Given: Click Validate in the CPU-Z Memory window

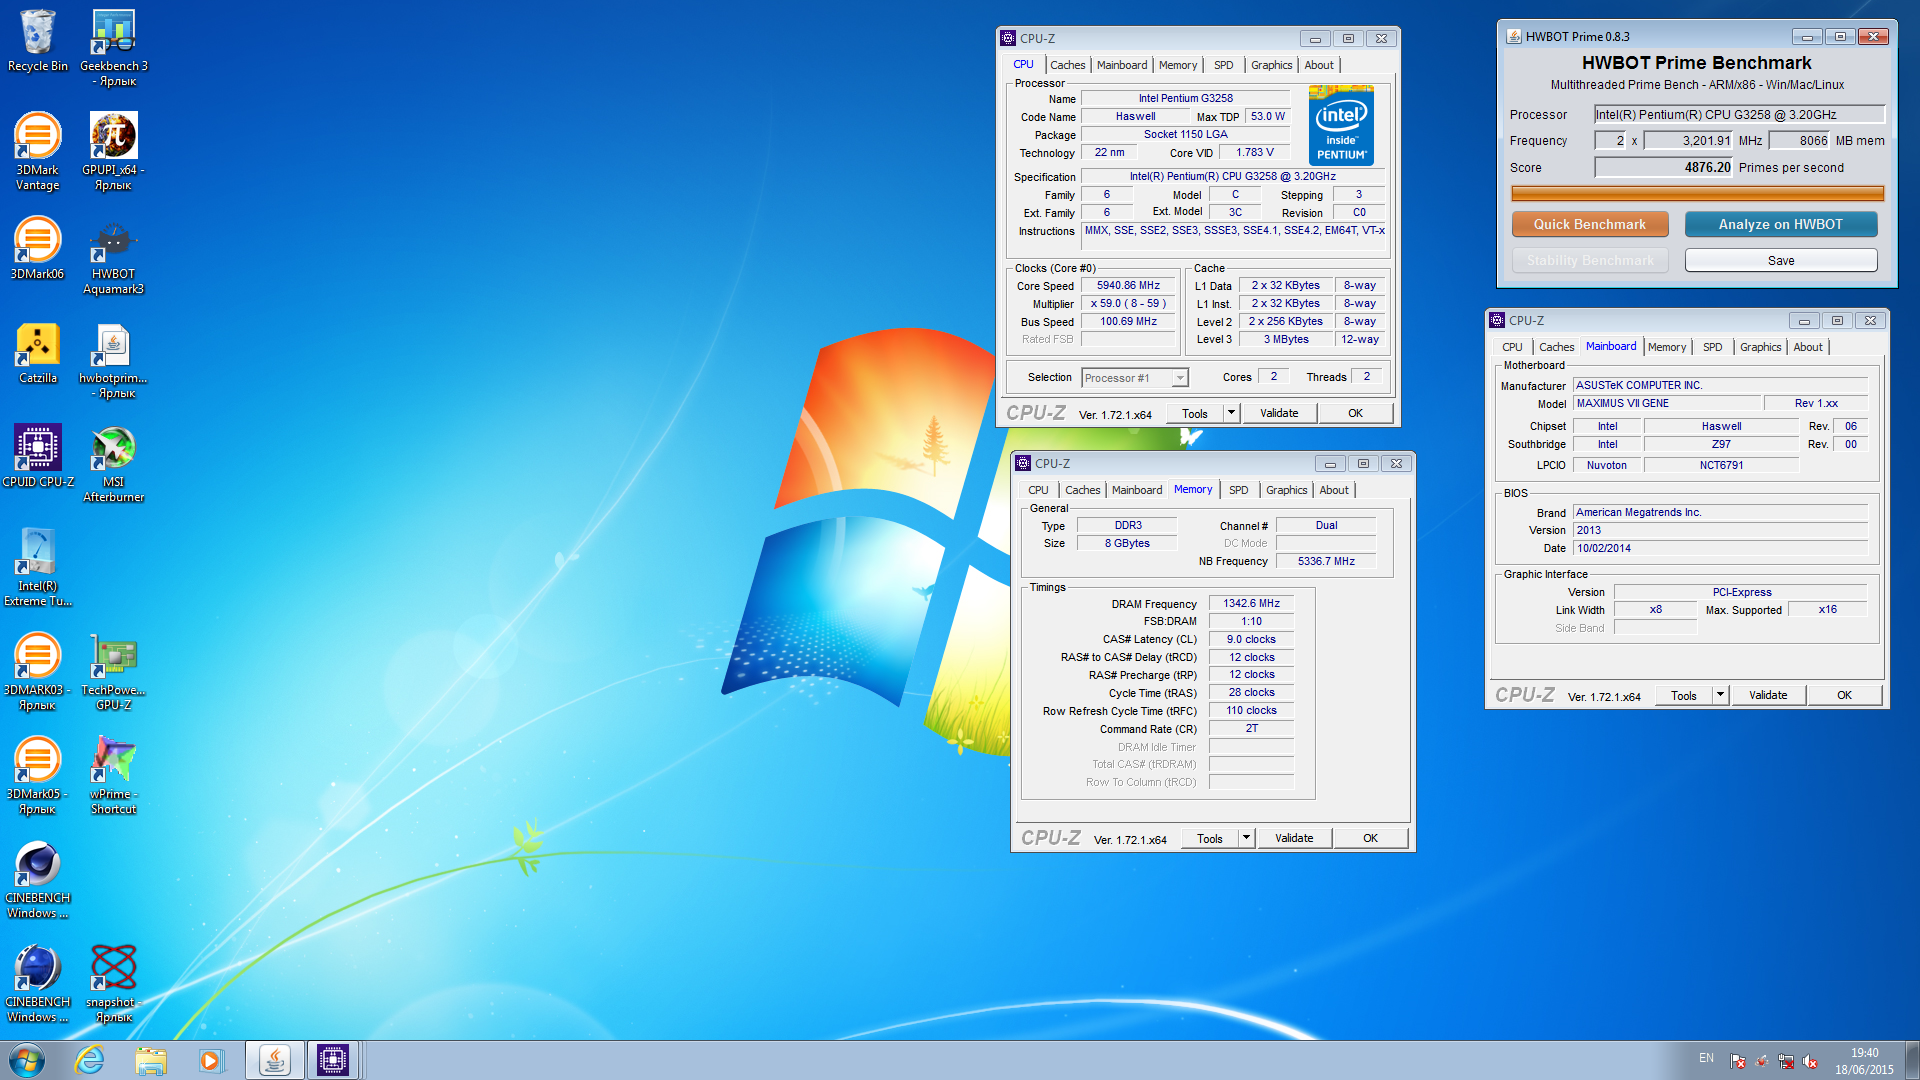Looking at the screenshot, I should [x=1294, y=838].
